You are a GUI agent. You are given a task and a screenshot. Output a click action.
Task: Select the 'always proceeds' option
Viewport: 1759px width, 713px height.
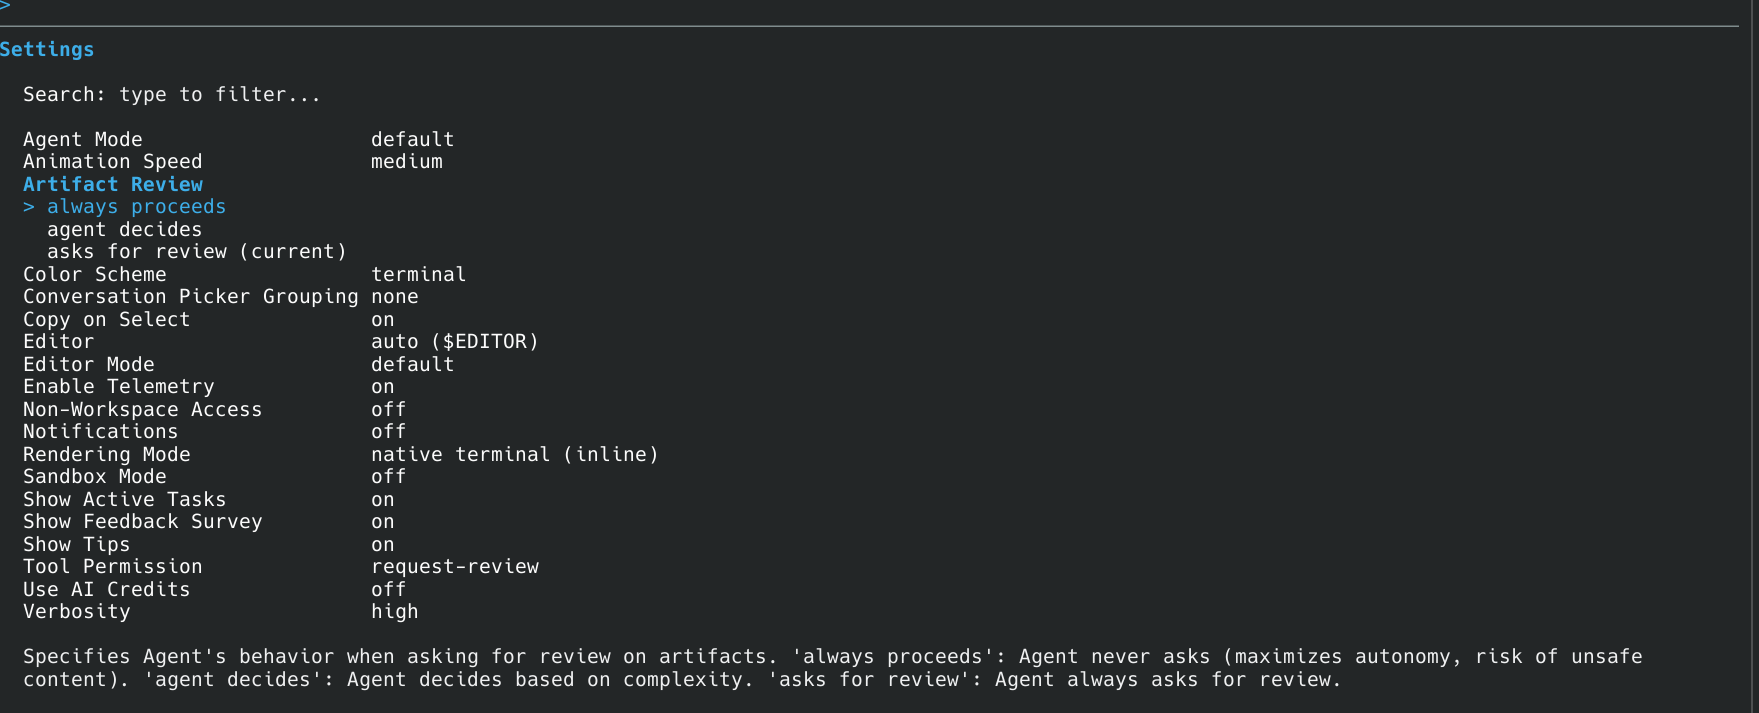tap(136, 207)
